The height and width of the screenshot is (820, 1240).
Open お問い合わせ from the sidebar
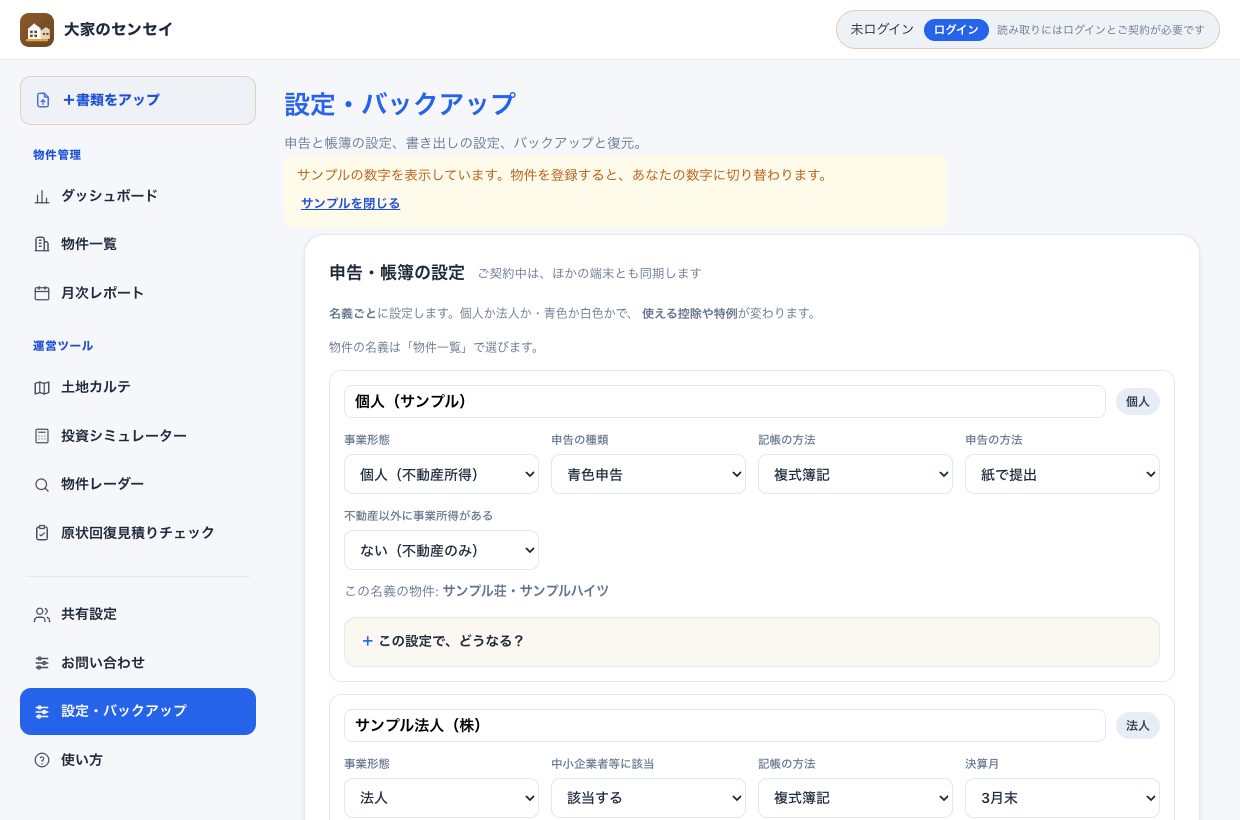coord(138,663)
